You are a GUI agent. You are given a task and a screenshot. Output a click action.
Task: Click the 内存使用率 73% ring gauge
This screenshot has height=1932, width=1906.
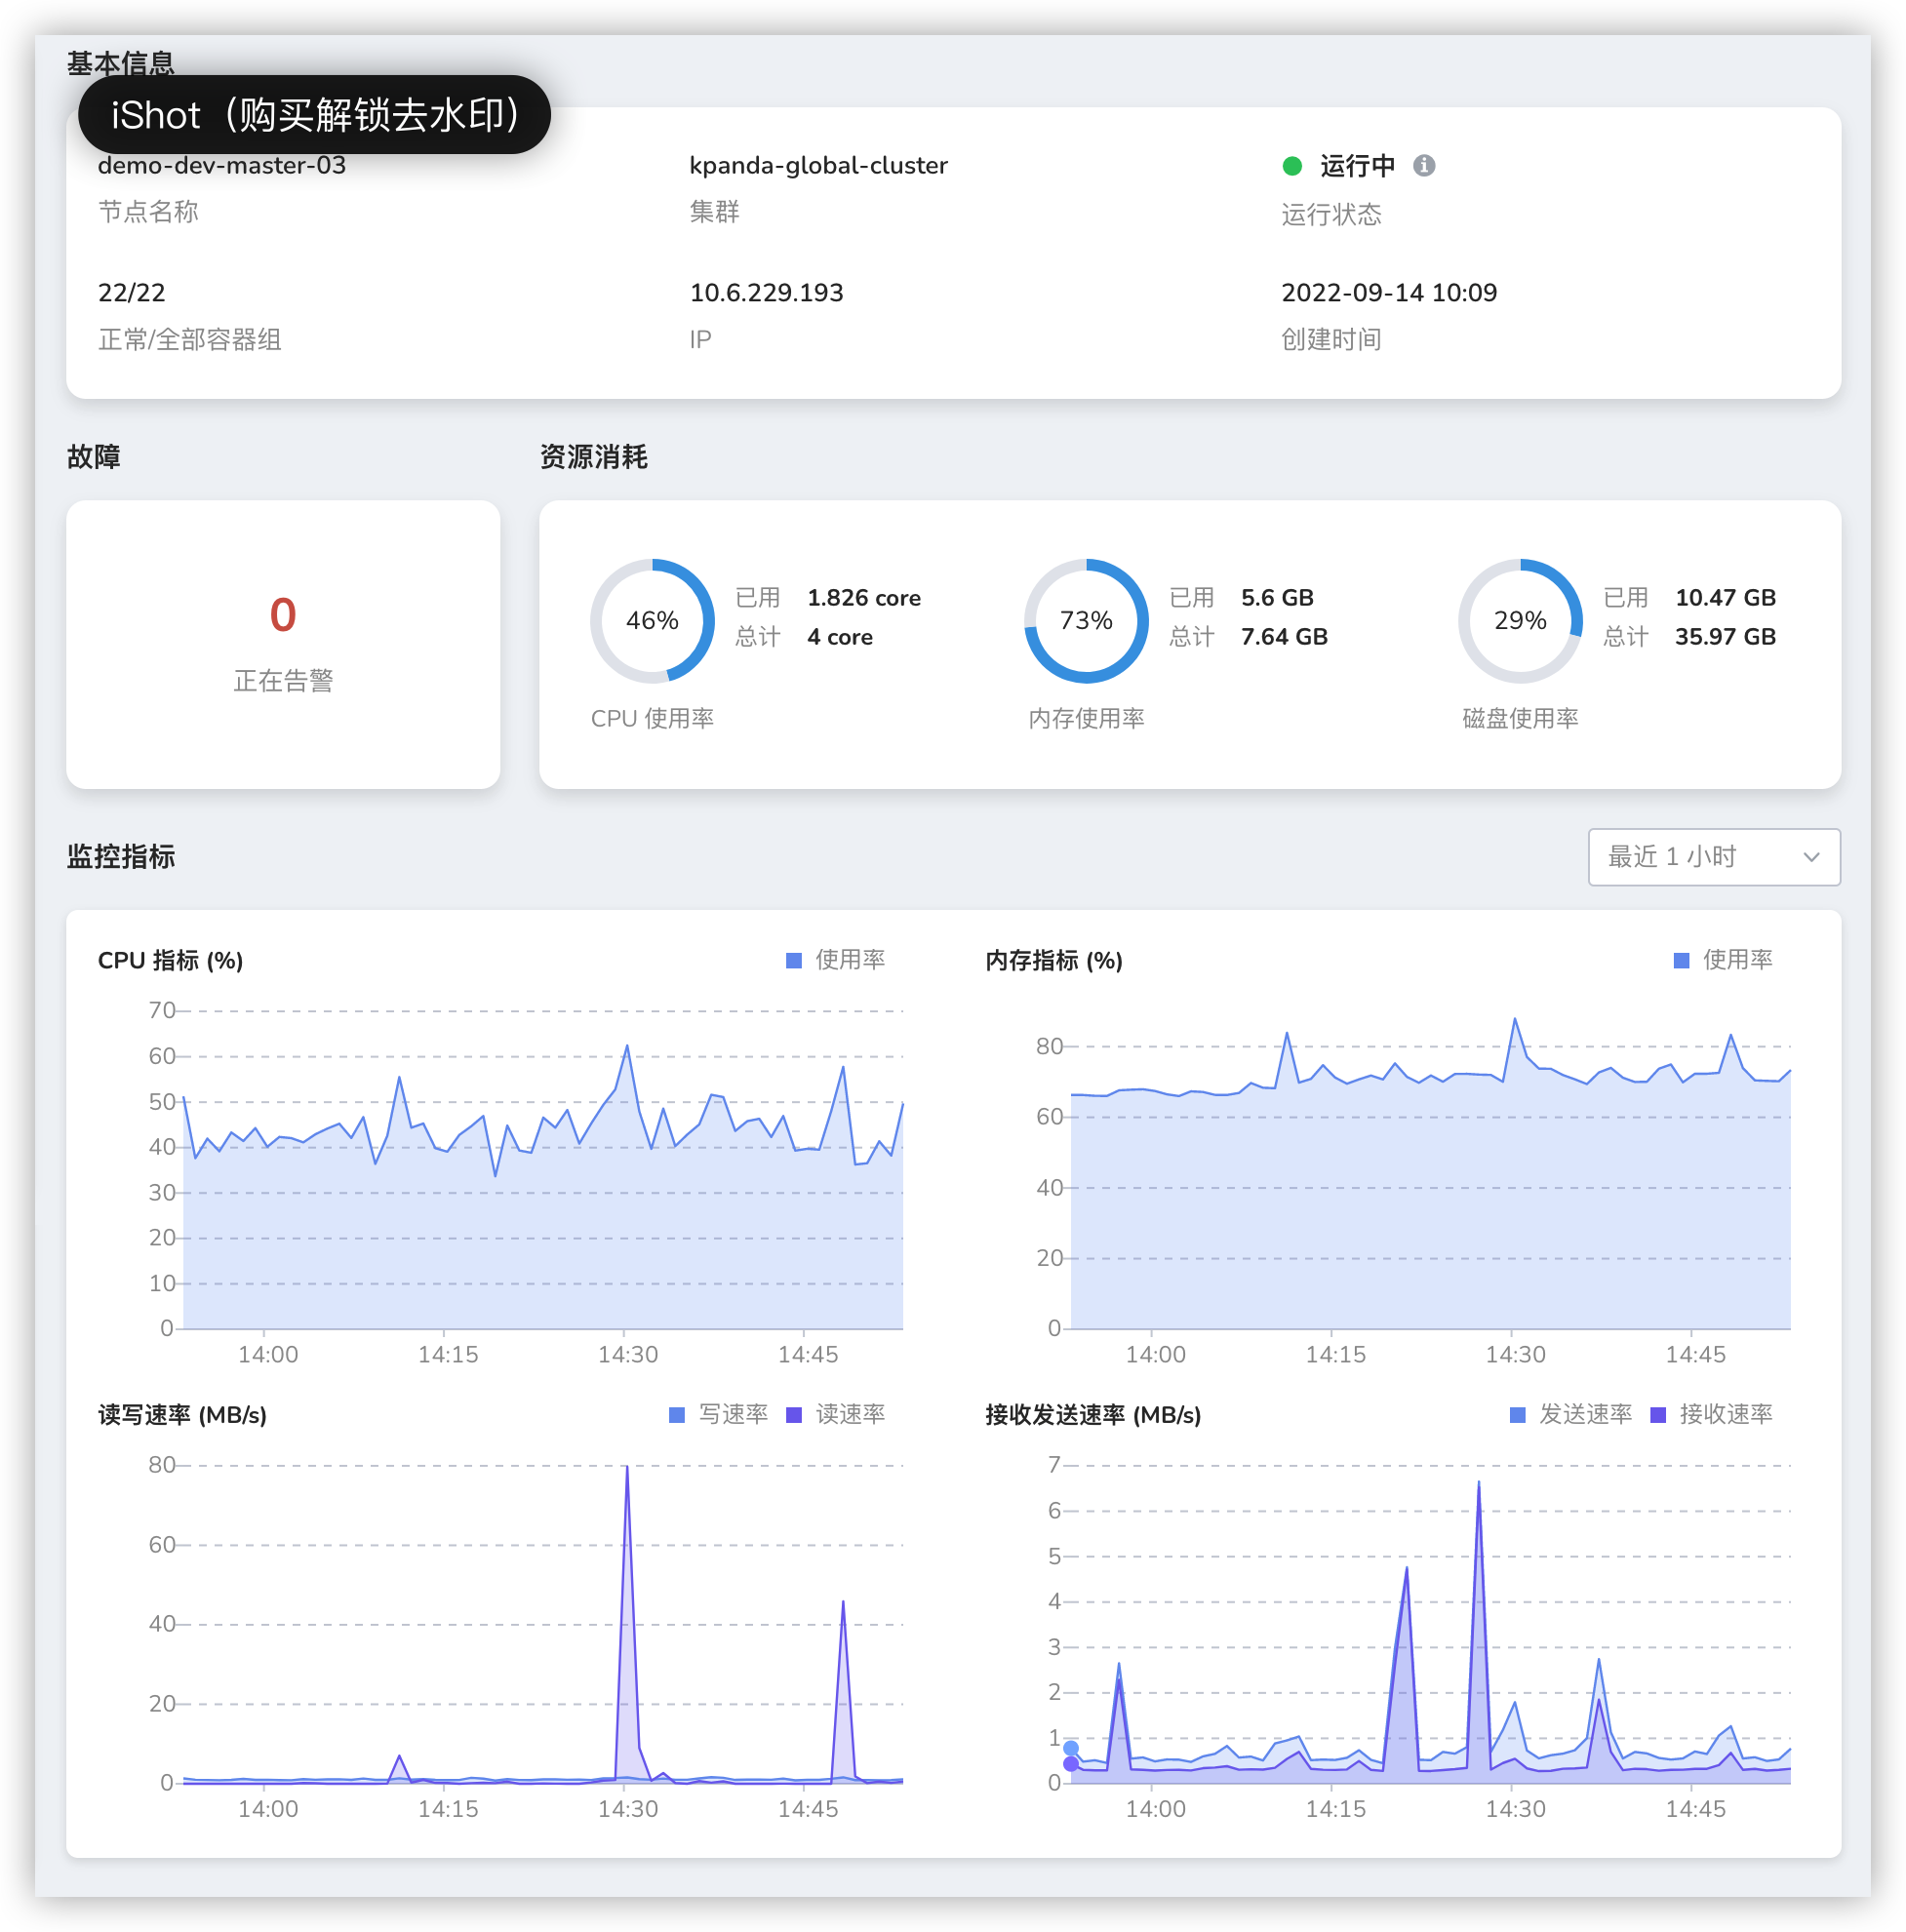(1086, 621)
